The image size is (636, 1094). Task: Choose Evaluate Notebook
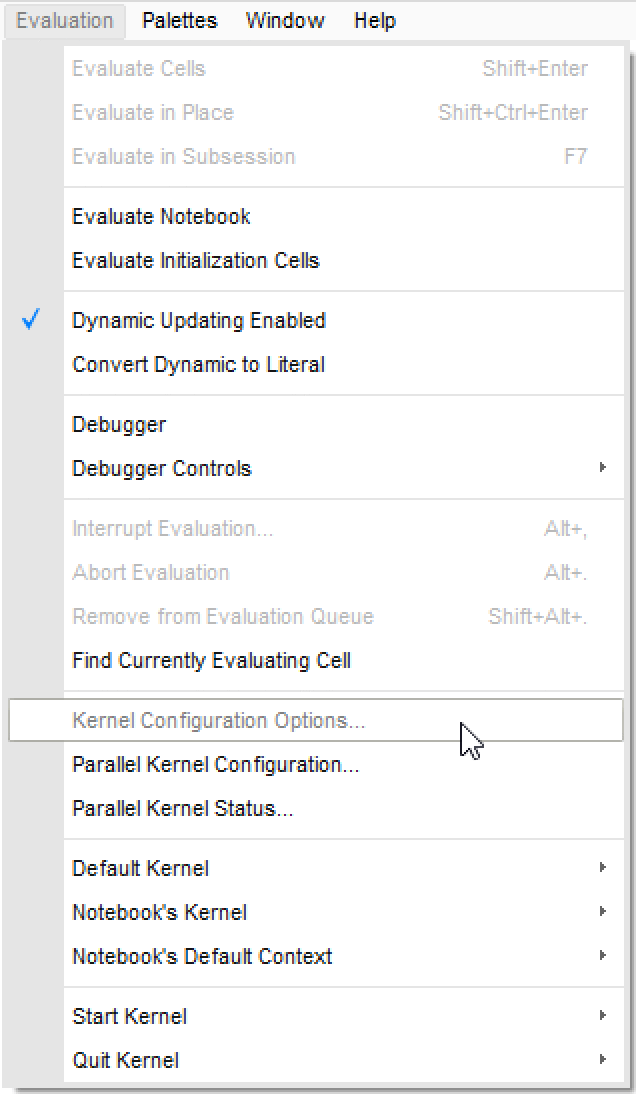[161, 216]
